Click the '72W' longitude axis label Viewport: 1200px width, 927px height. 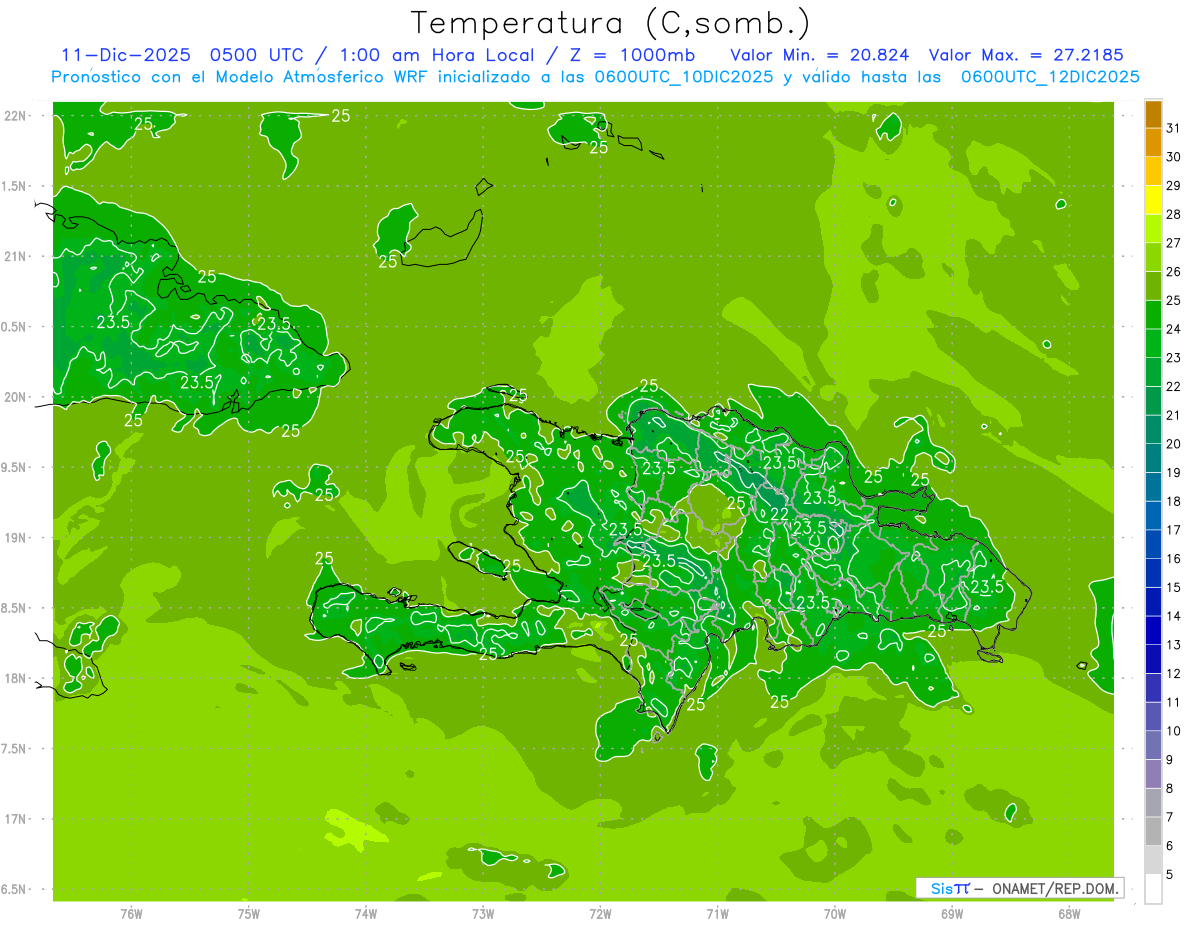(x=600, y=914)
